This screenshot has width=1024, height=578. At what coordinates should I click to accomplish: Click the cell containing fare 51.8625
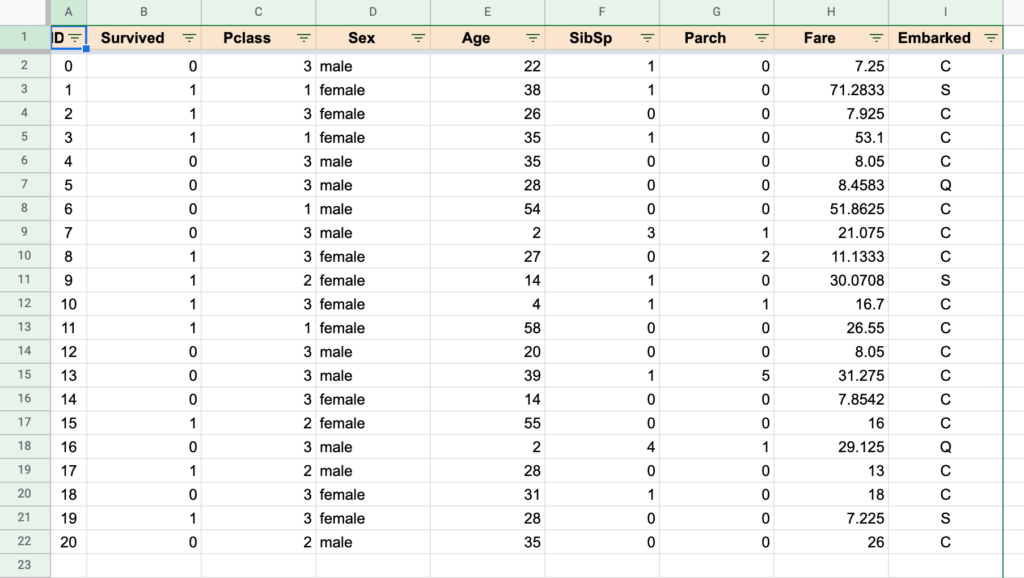coord(830,209)
